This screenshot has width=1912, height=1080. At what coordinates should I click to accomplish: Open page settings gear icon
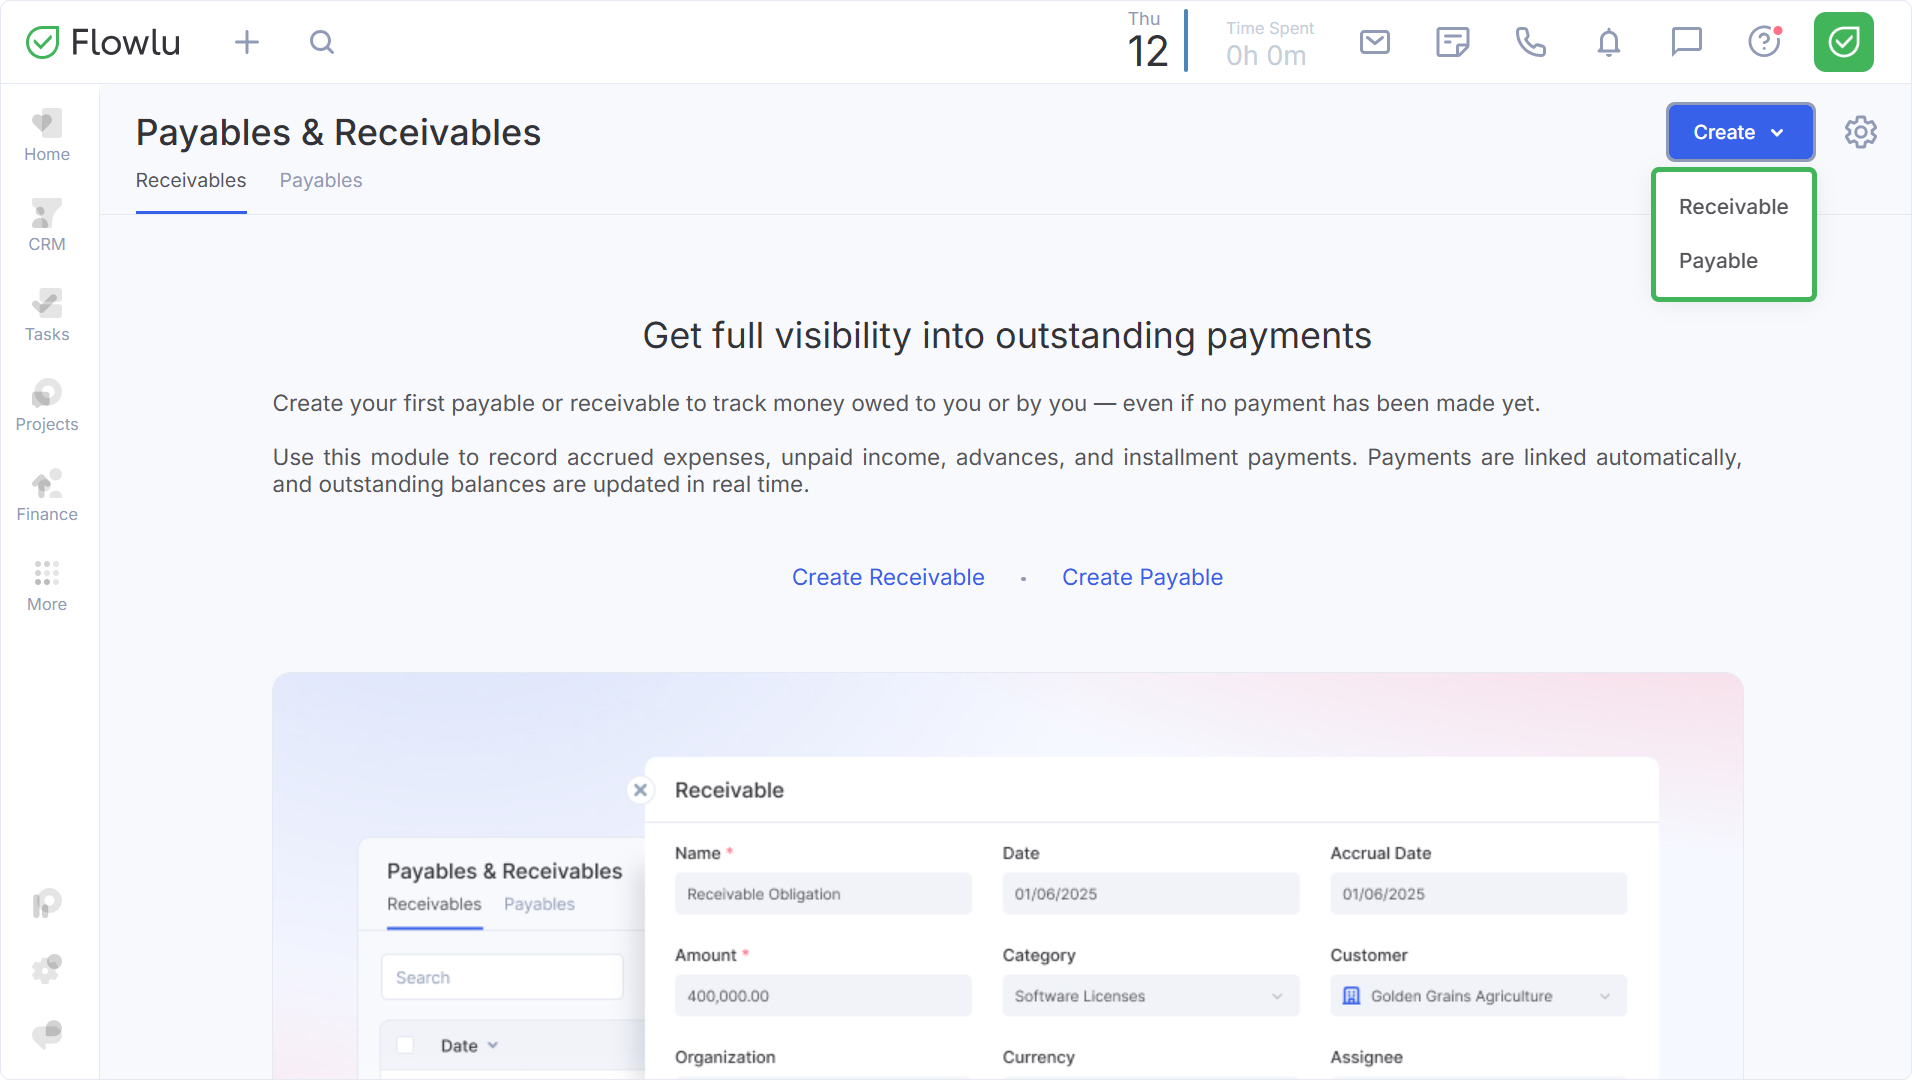pyautogui.click(x=1860, y=132)
